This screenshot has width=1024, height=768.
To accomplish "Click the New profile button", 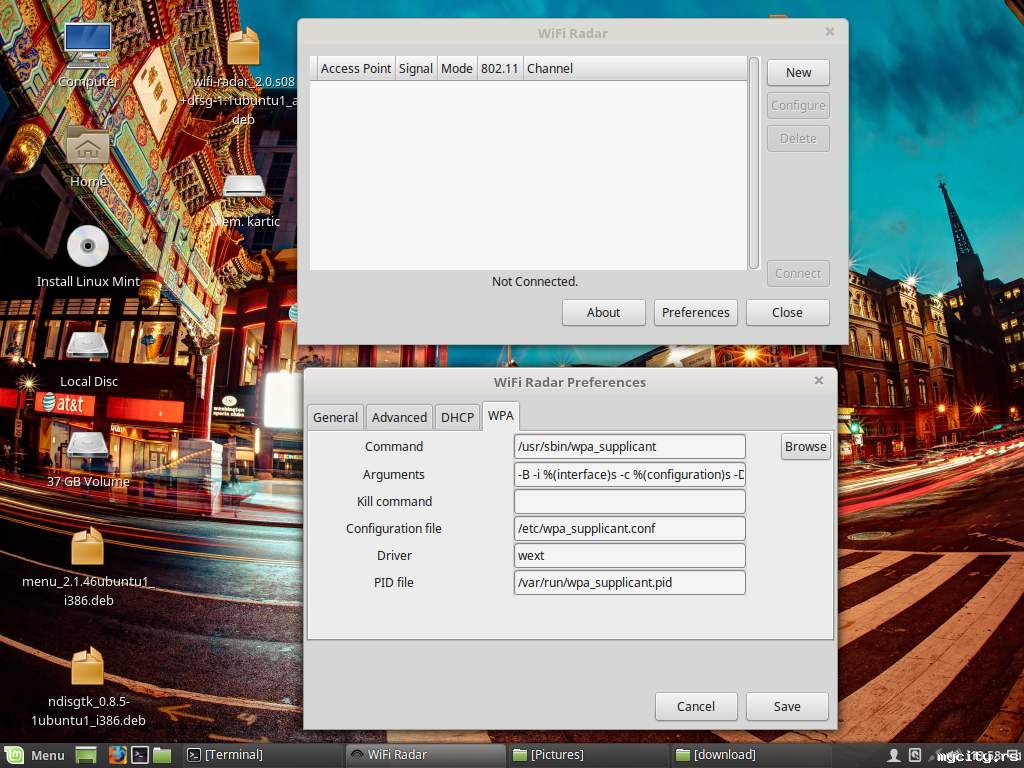I will pos(798,72).
